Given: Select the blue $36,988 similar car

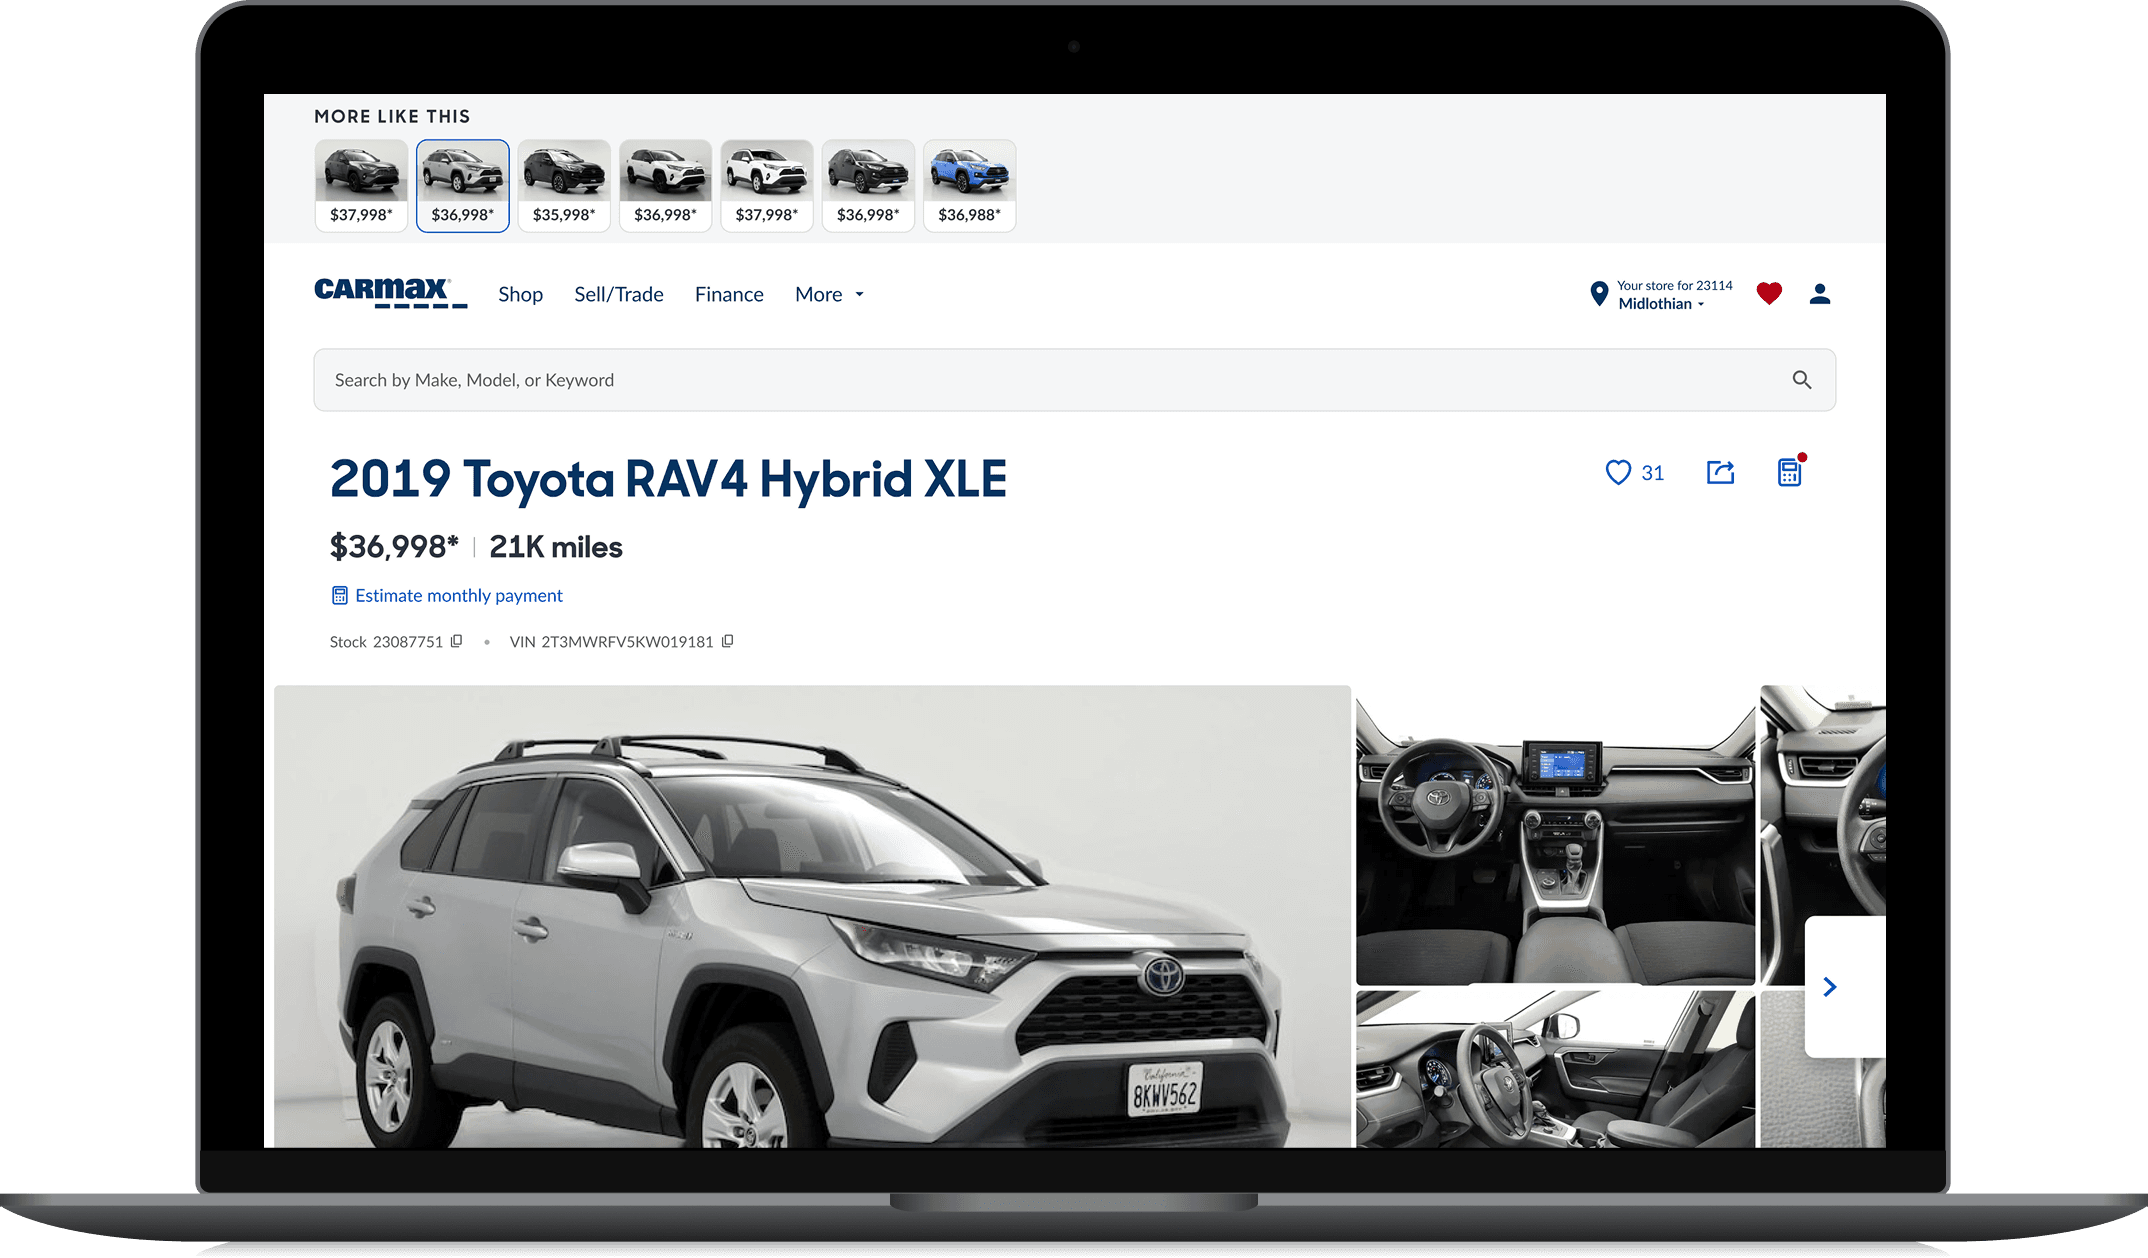Looking at the screenshot, I should point(969,186).
